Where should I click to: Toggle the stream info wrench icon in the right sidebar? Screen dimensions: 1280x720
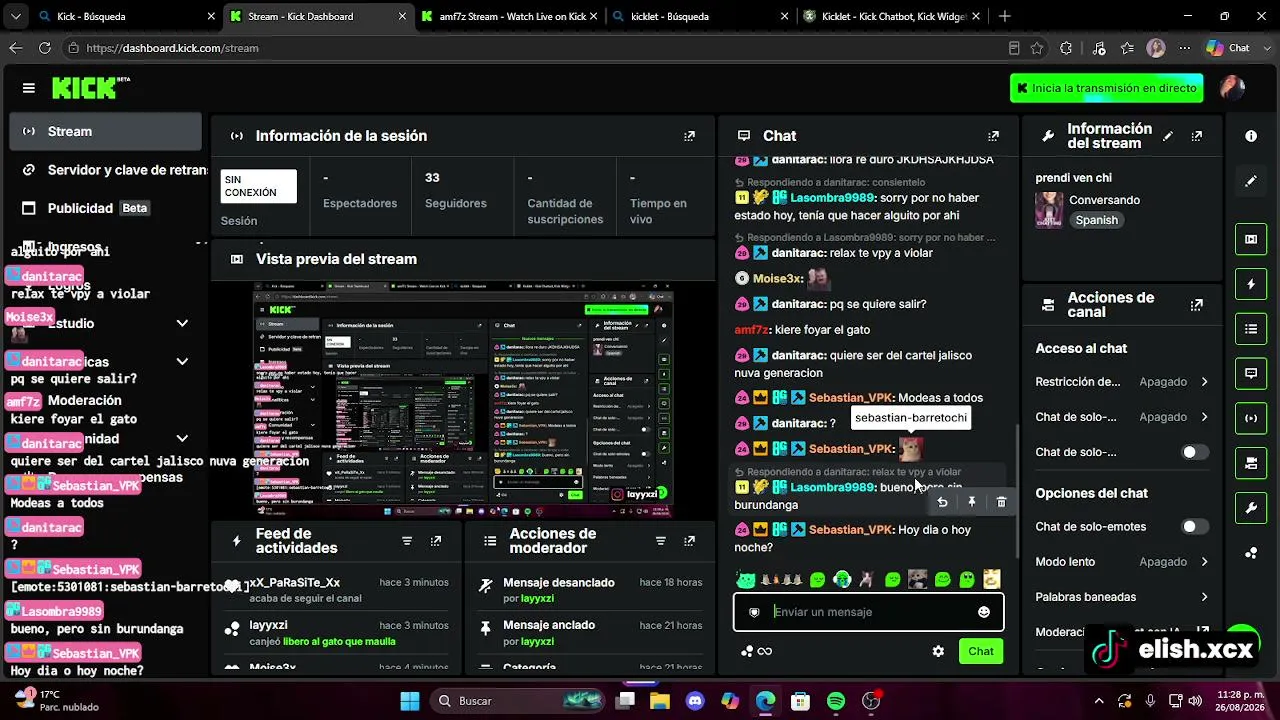(x=1251, y=508)
